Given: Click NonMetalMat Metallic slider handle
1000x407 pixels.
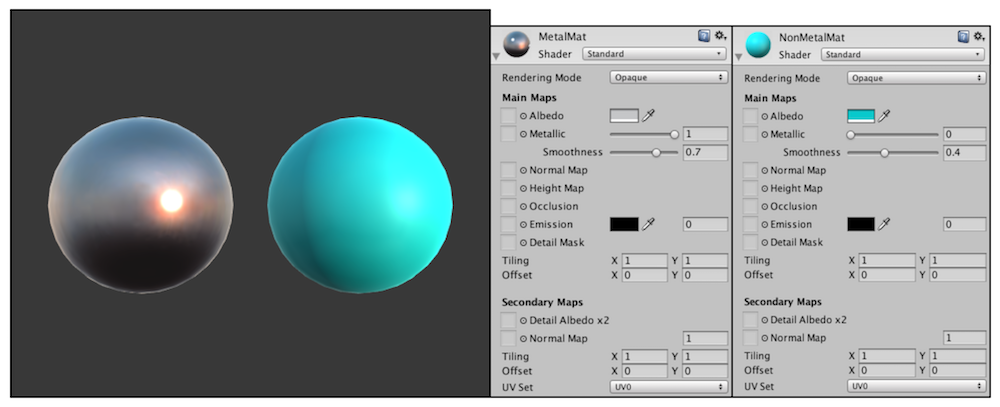Looking at the screenshot, I should pyautogui.click(x=851, y=135).
